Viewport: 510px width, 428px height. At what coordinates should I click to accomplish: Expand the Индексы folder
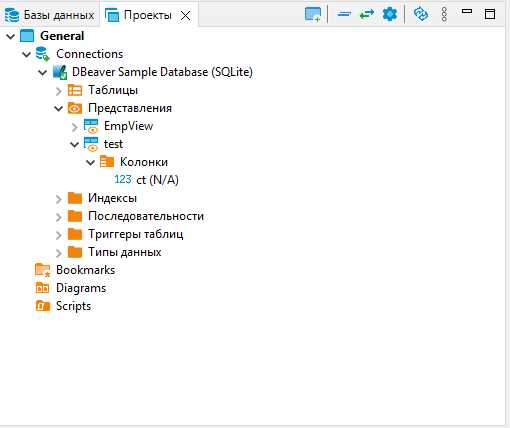59,199
